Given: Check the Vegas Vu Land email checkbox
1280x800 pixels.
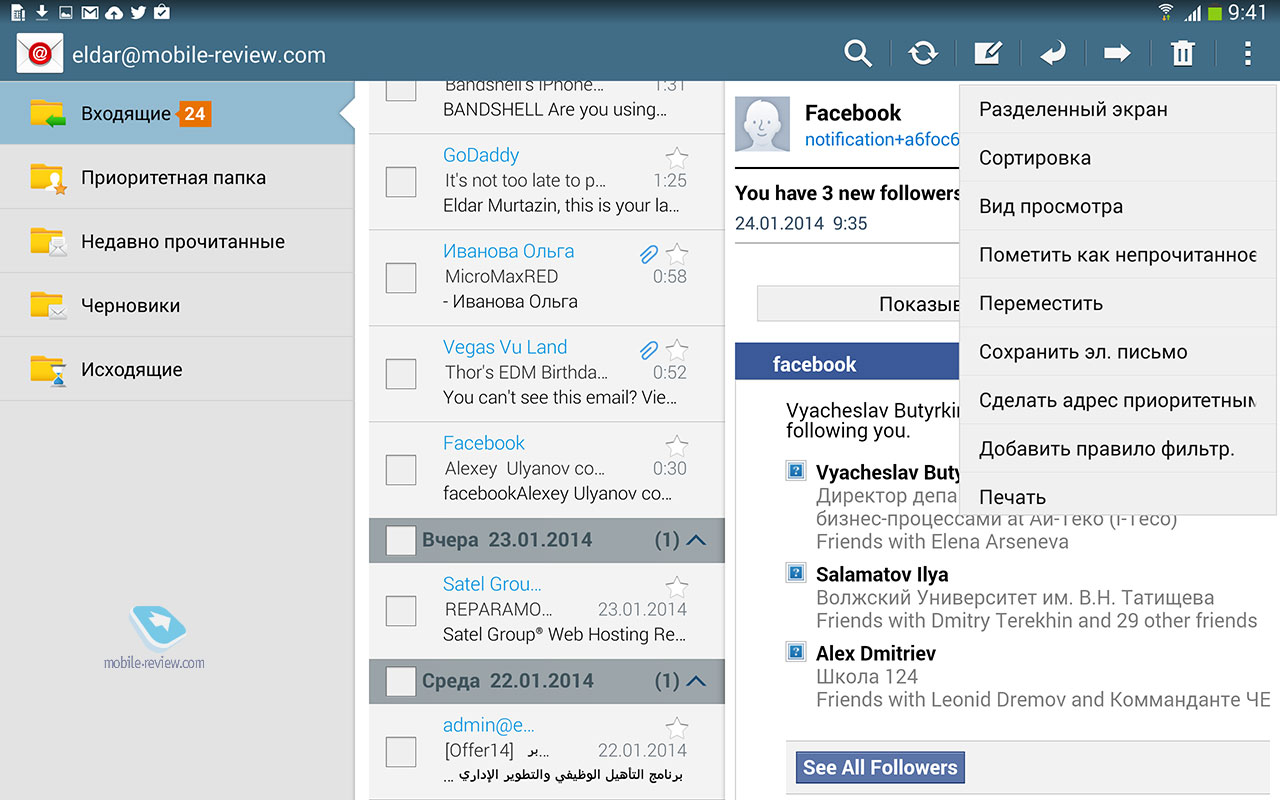Looking at the screenshot, I should point(401,374).
